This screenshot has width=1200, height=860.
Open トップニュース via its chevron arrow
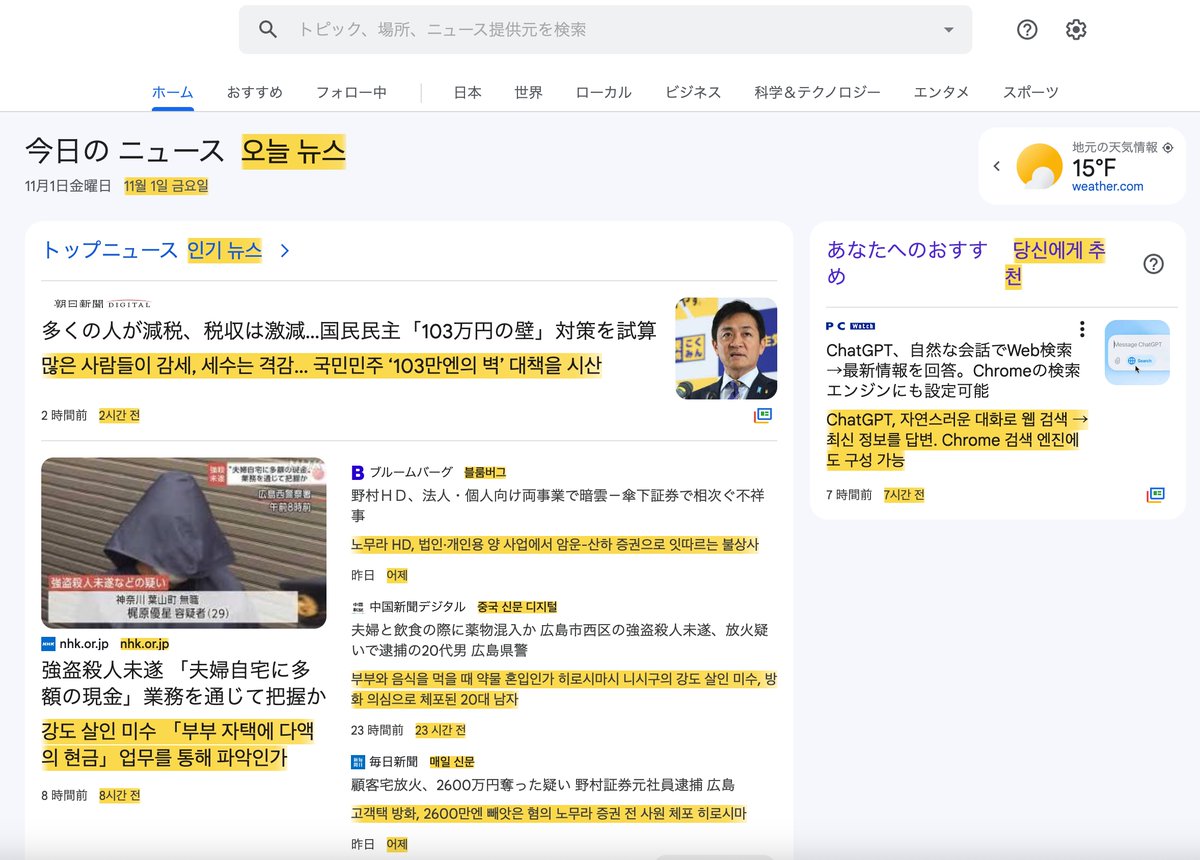point(286,252)
